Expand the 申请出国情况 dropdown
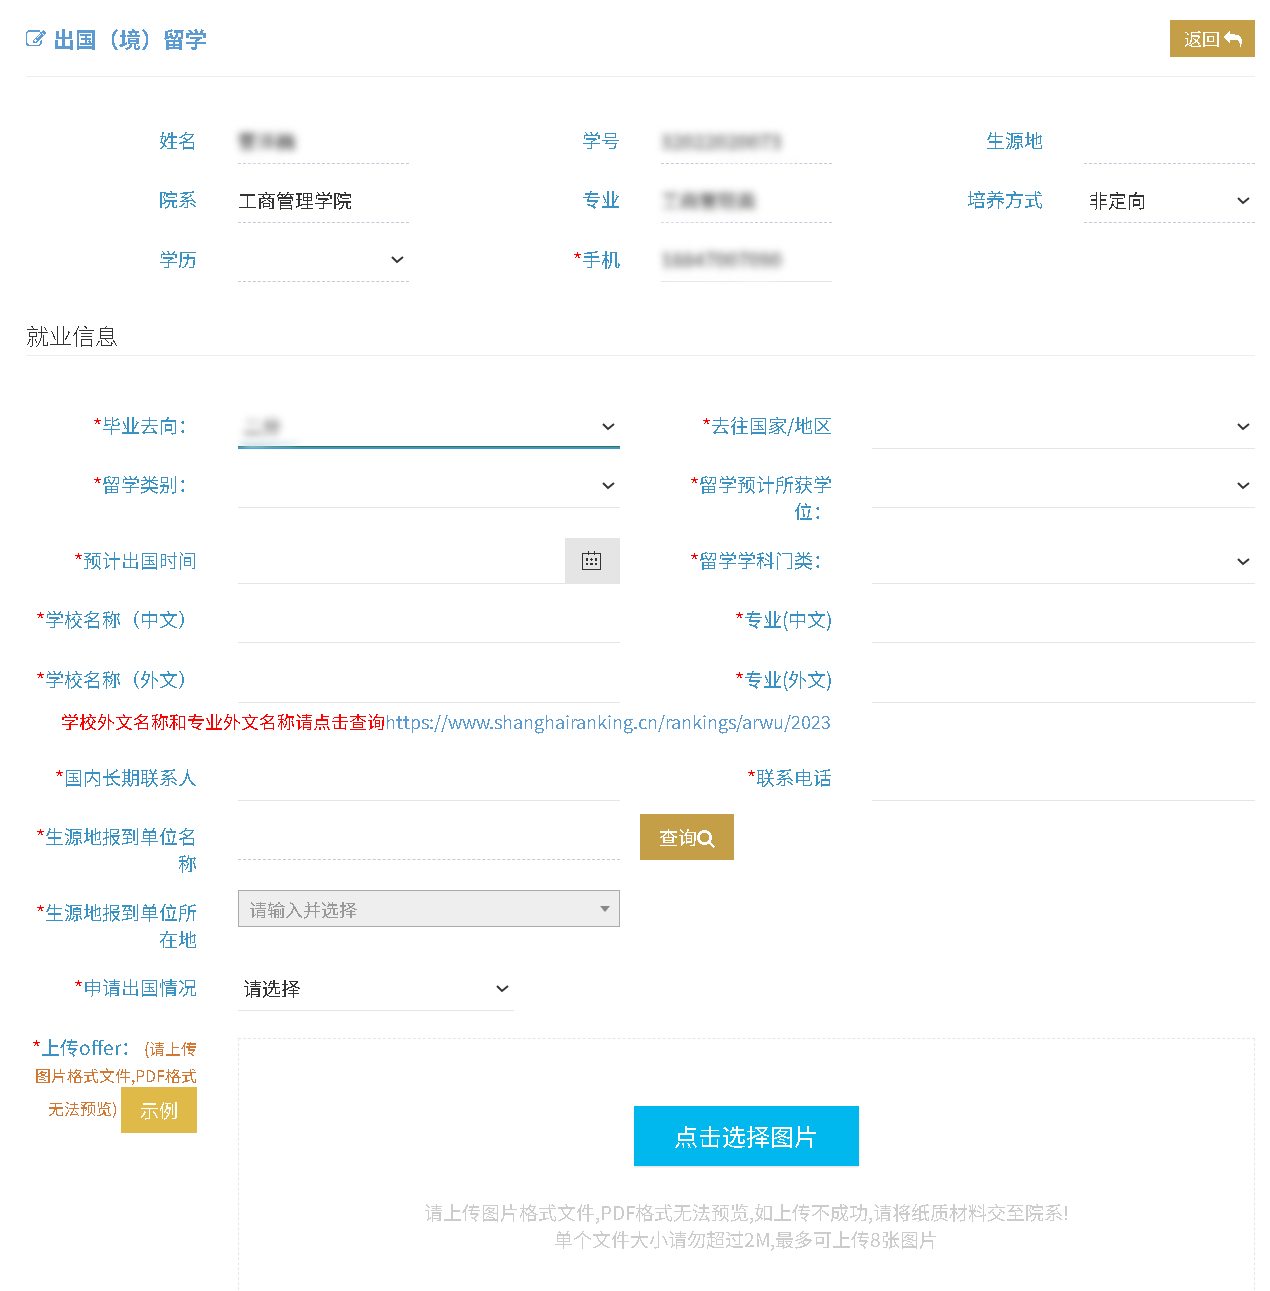Image resolution: width=1270 pixels, height=1291 pixels. [x=375, y=989]
